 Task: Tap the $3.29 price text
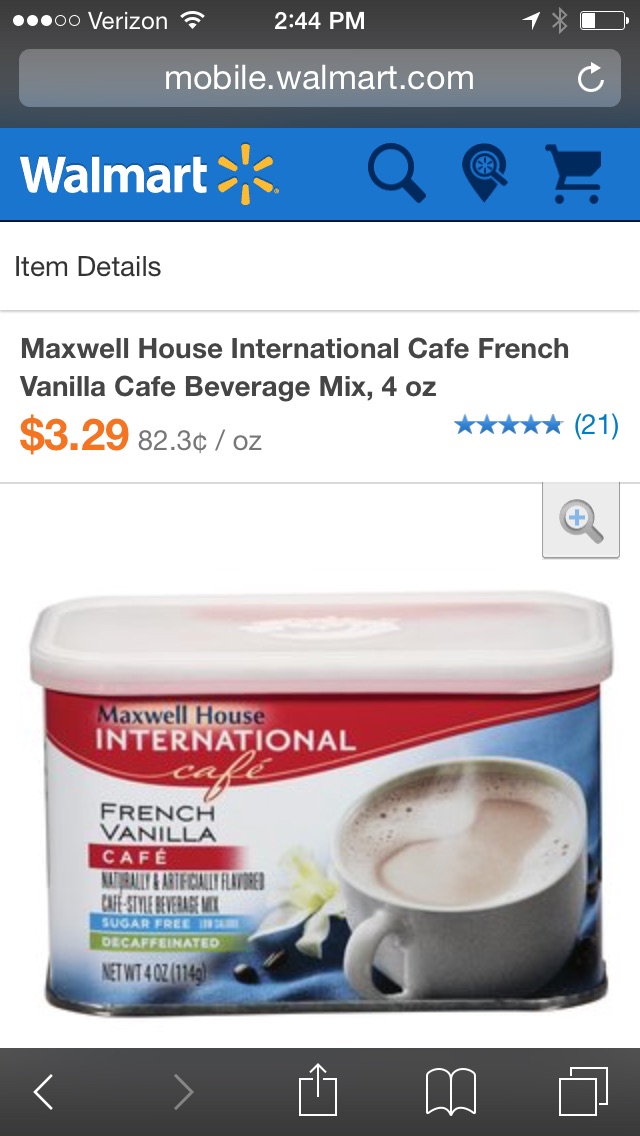[x=74, y=434]
